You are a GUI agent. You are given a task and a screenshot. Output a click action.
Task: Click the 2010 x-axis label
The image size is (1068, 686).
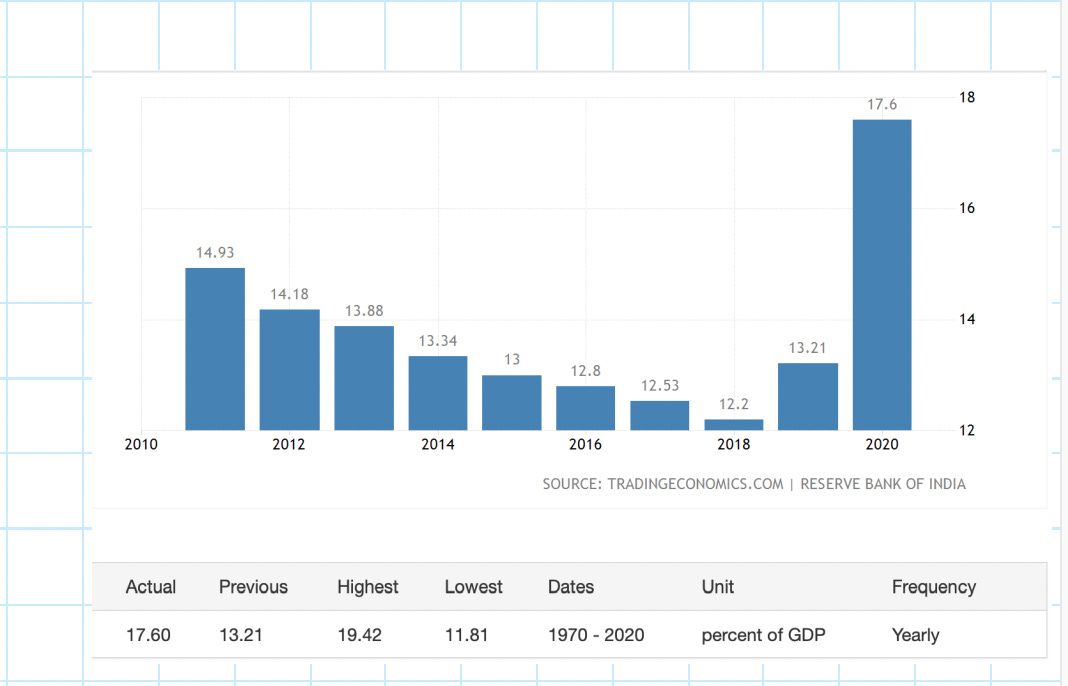(141, 444)
